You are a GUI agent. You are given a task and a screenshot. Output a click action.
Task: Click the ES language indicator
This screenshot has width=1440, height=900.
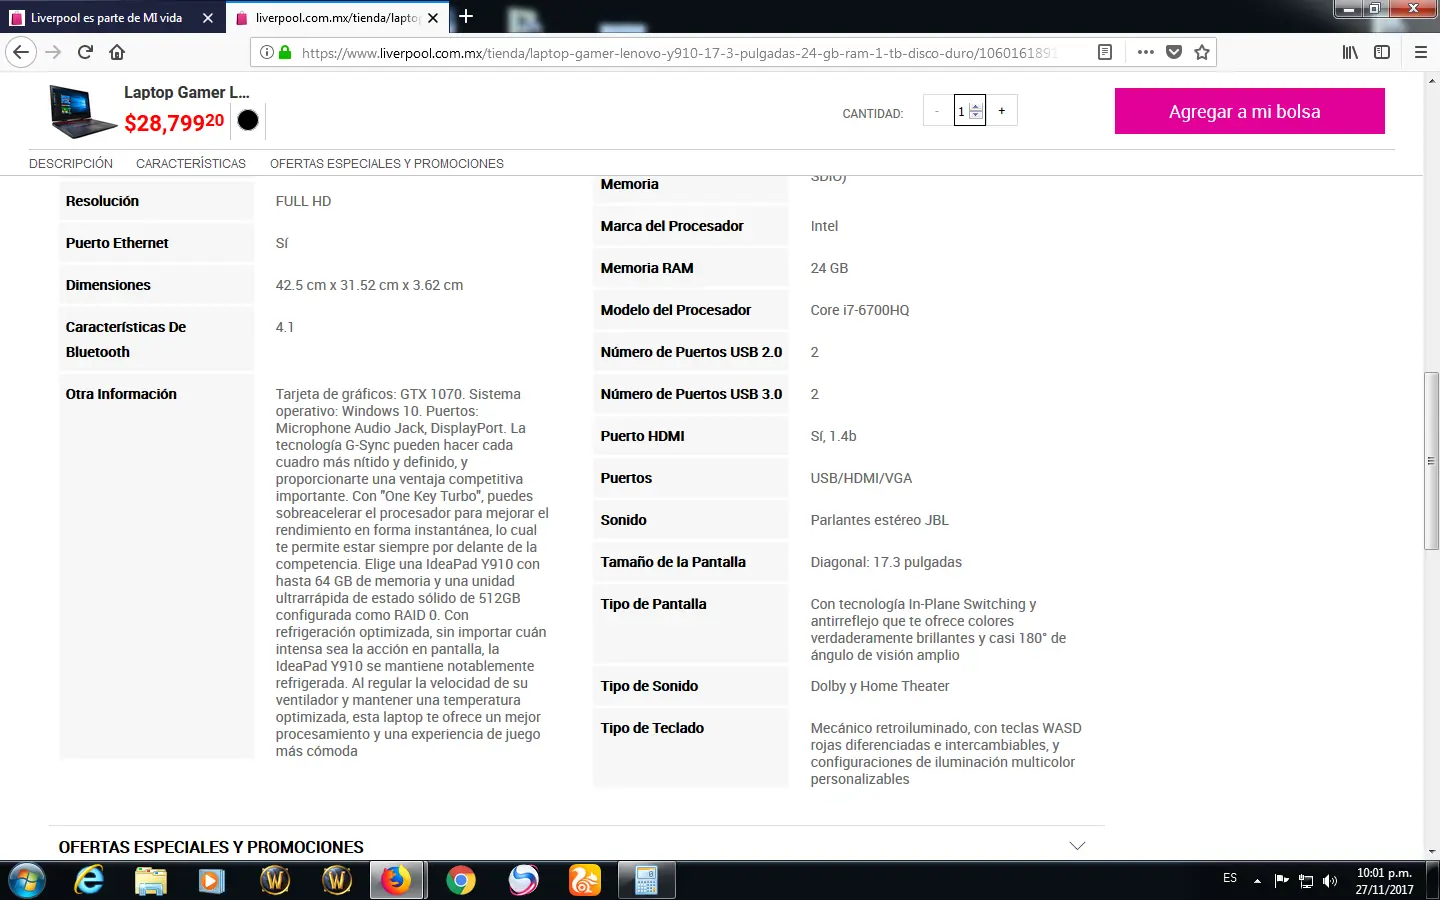tap(1230, 878)
